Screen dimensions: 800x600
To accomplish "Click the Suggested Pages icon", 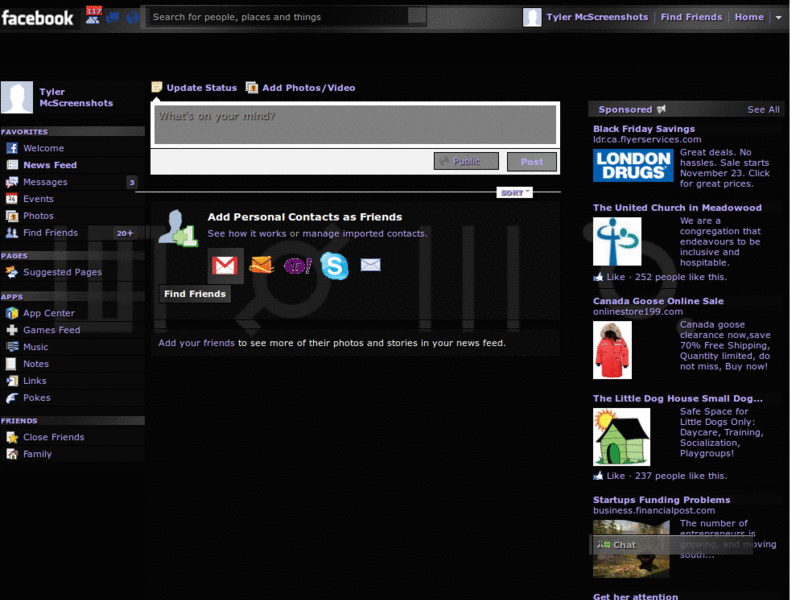I will click(12, 272).
